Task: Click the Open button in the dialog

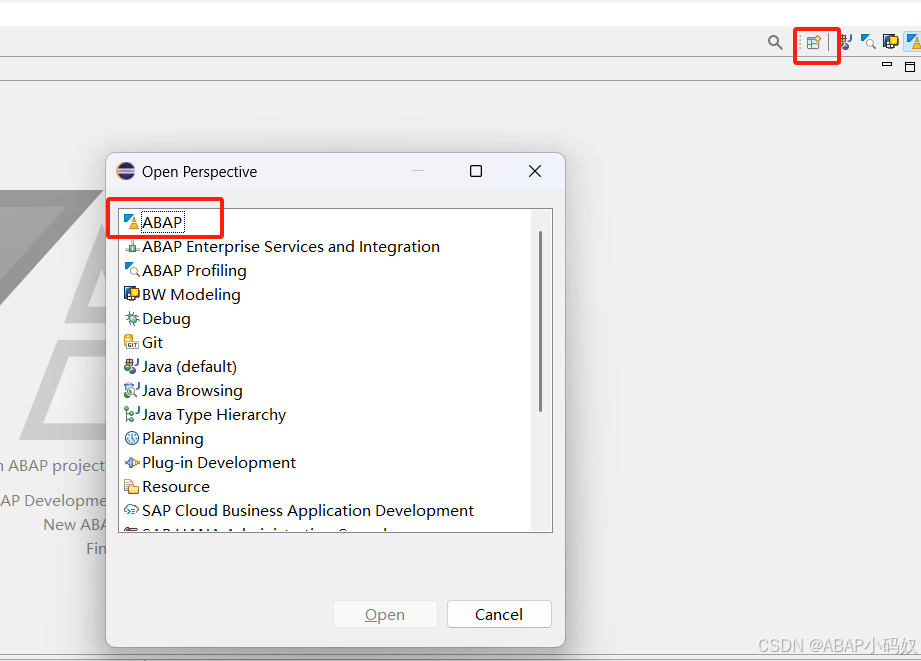Action: [385, 614]
